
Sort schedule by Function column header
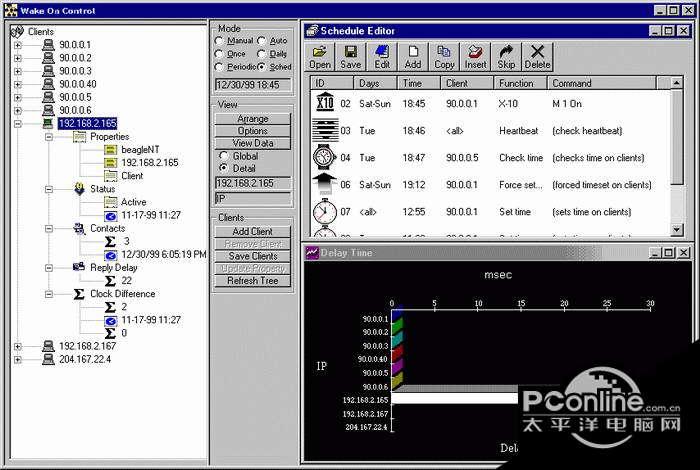(x=521, y=83)
